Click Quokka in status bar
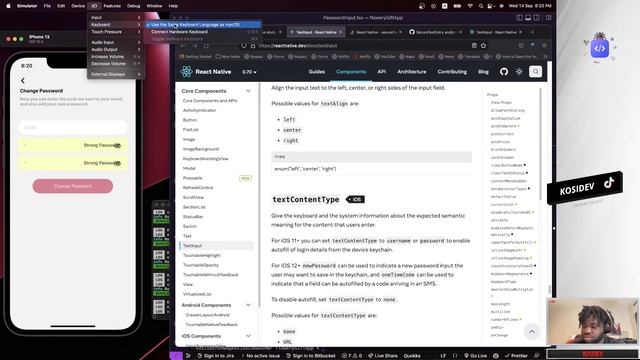Screen dimensions: 640x360 [x=412, y=356]
